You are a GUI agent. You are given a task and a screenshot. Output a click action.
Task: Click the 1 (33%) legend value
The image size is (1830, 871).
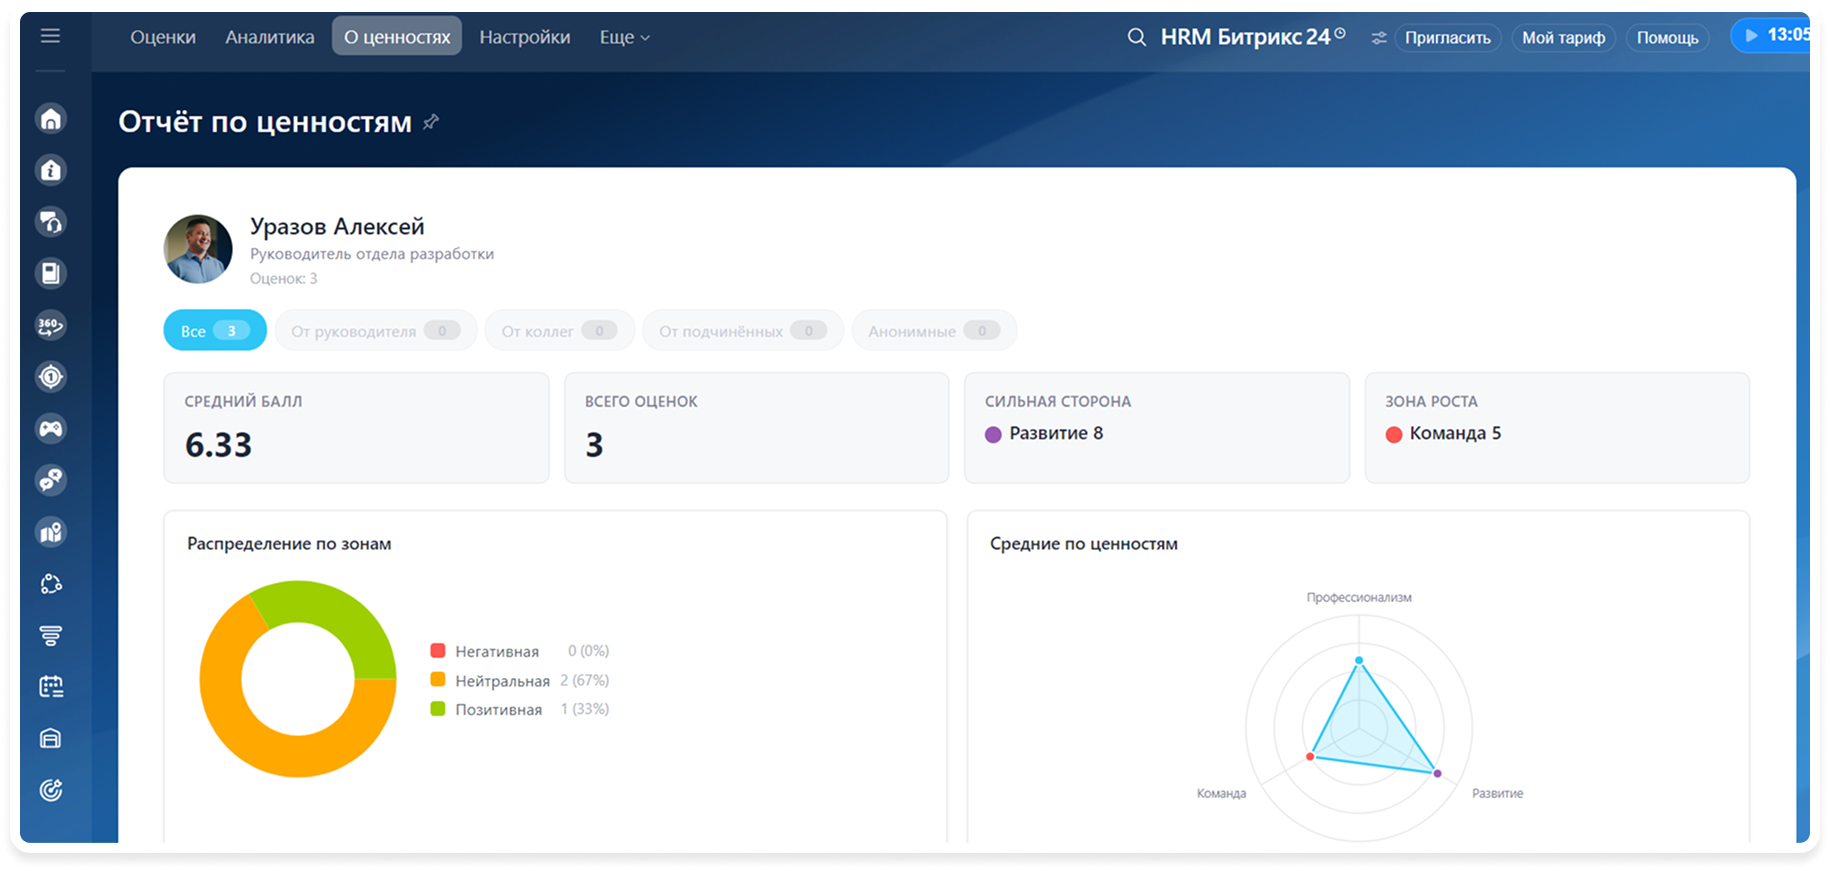(x=584, y=709)
